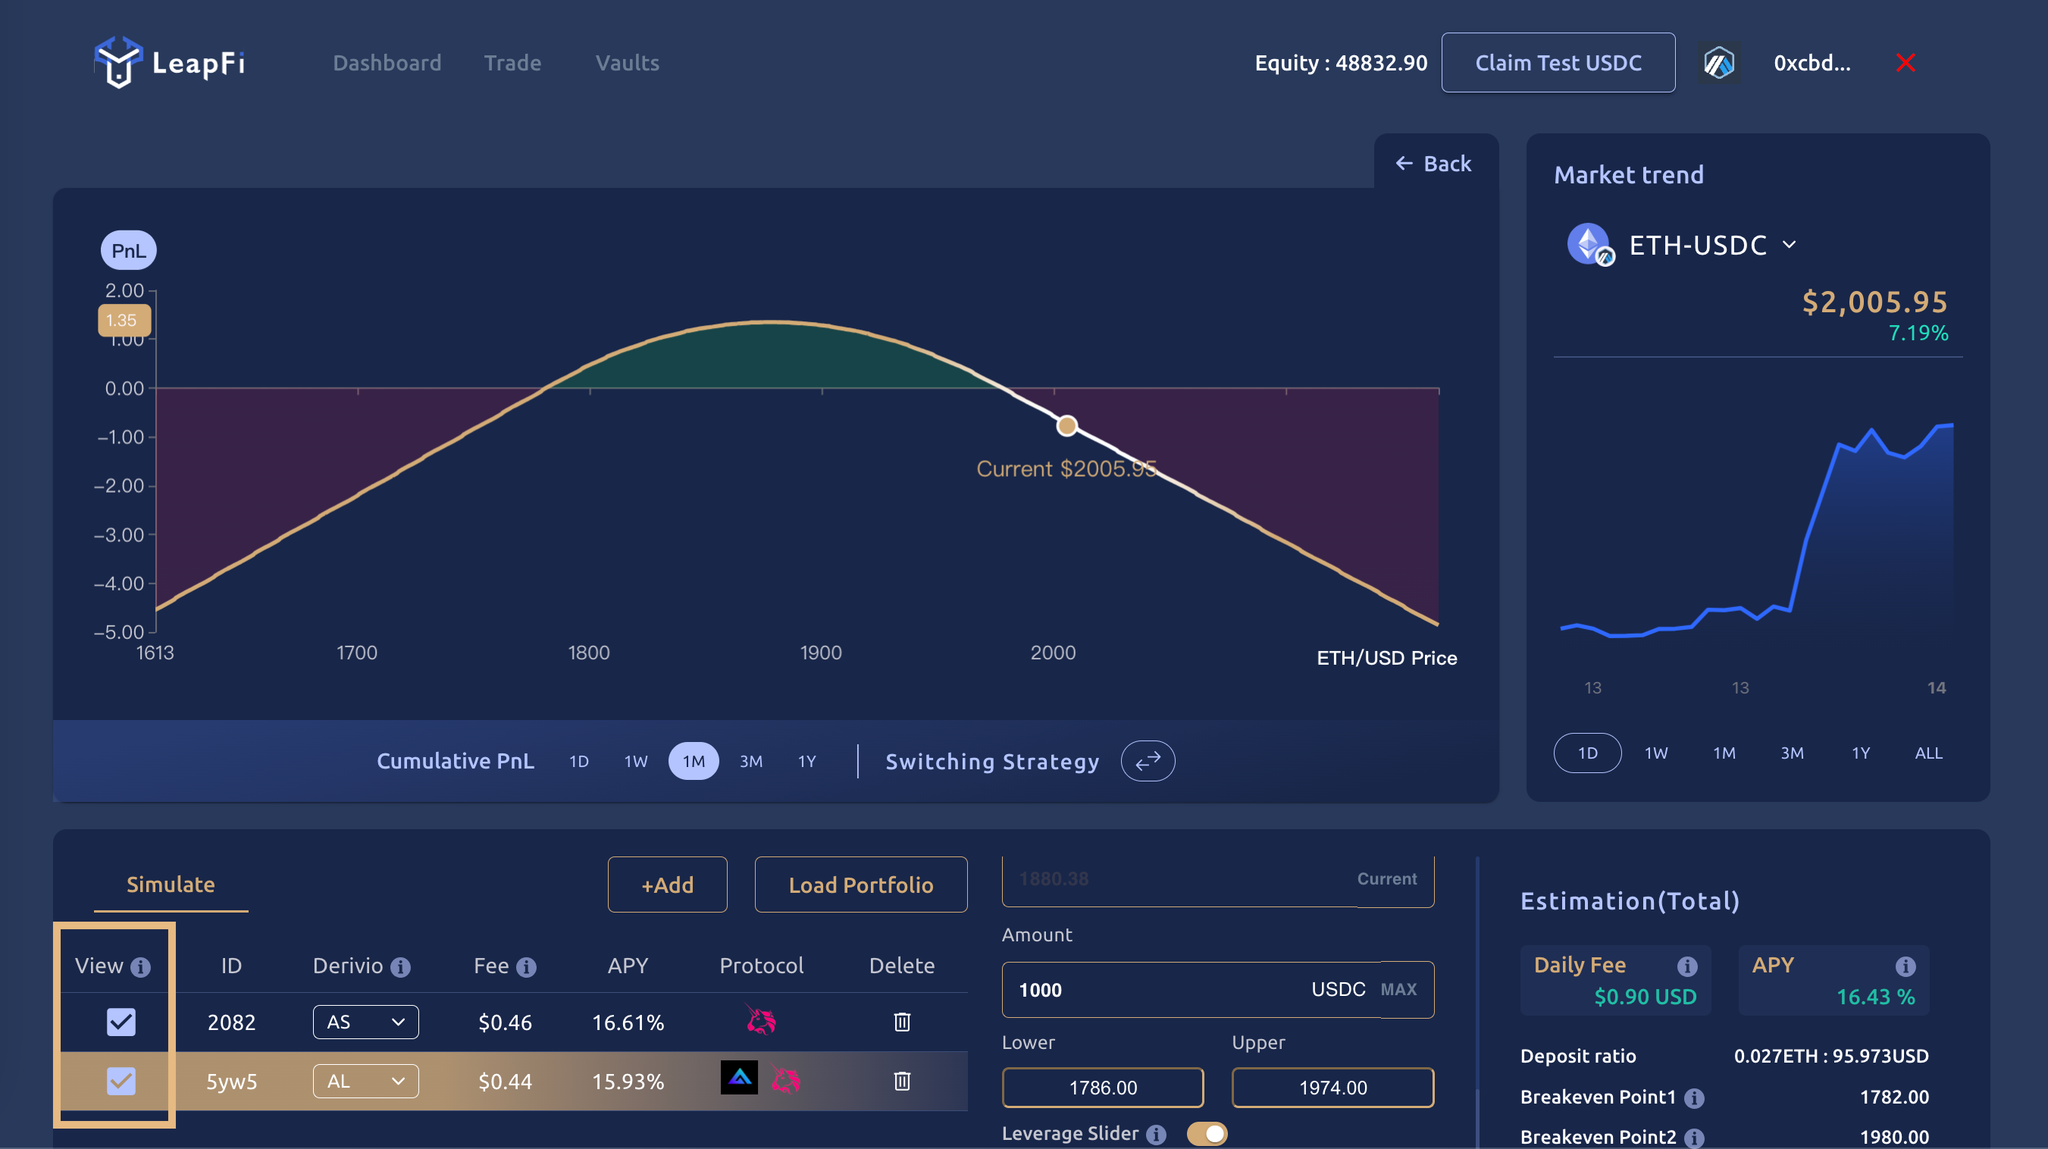The width and height of the screenshot is (2048, 1149).
Task: Click the PnL chart label pill
Action: coord(129,250)
